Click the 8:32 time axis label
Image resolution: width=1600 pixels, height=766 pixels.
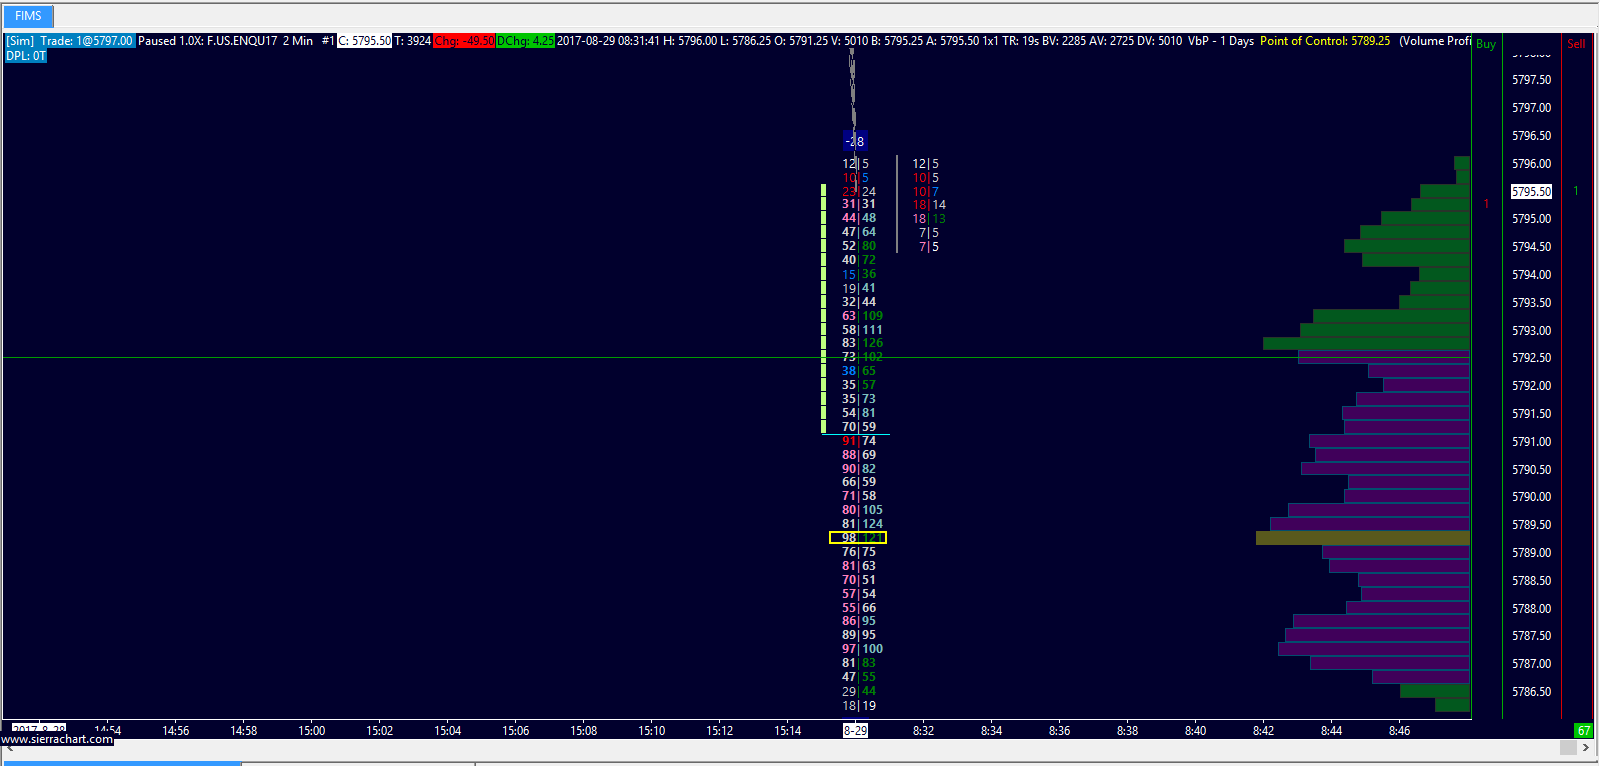tap(923, 731)
